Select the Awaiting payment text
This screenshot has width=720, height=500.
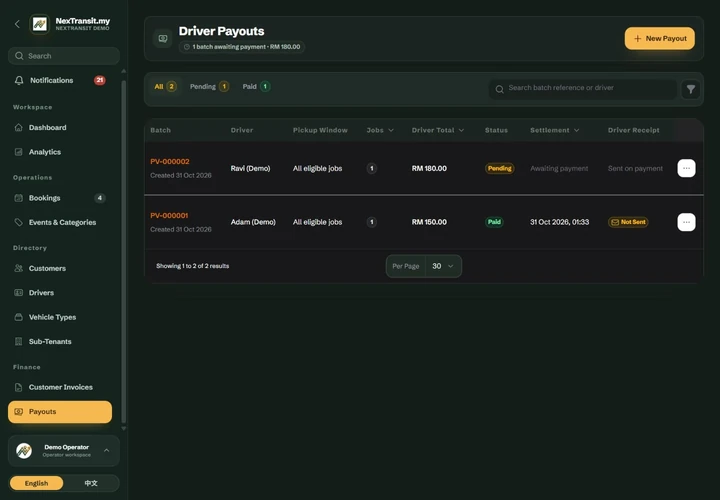tap(559, 169)
